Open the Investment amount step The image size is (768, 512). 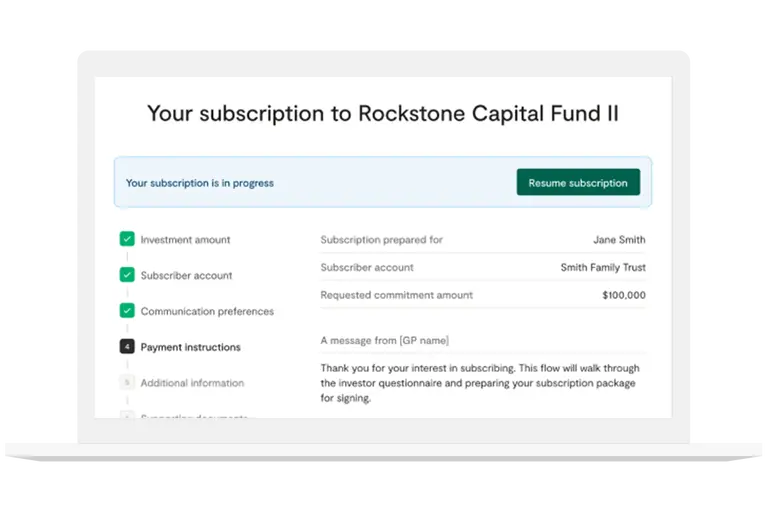185,240
